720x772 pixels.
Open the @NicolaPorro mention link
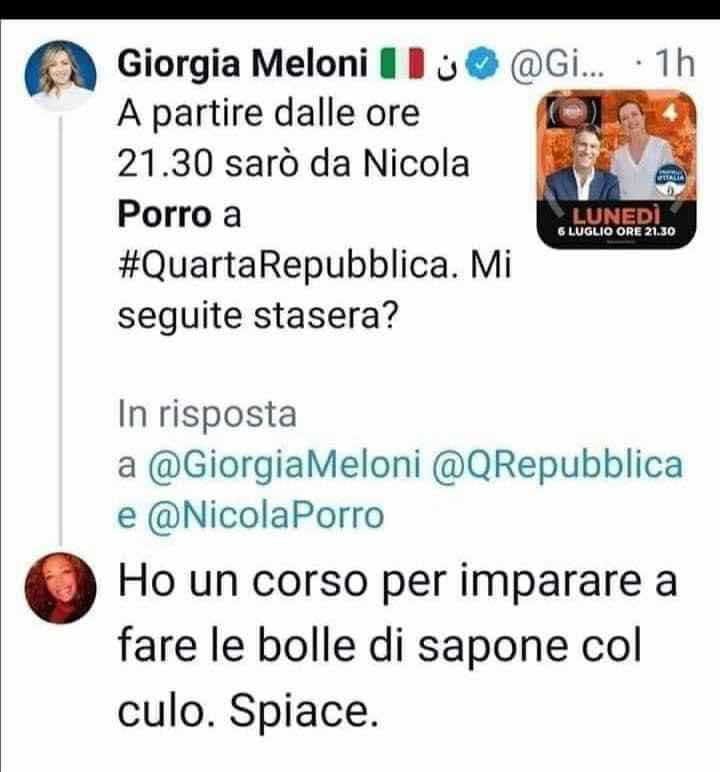tap(265, 515)
